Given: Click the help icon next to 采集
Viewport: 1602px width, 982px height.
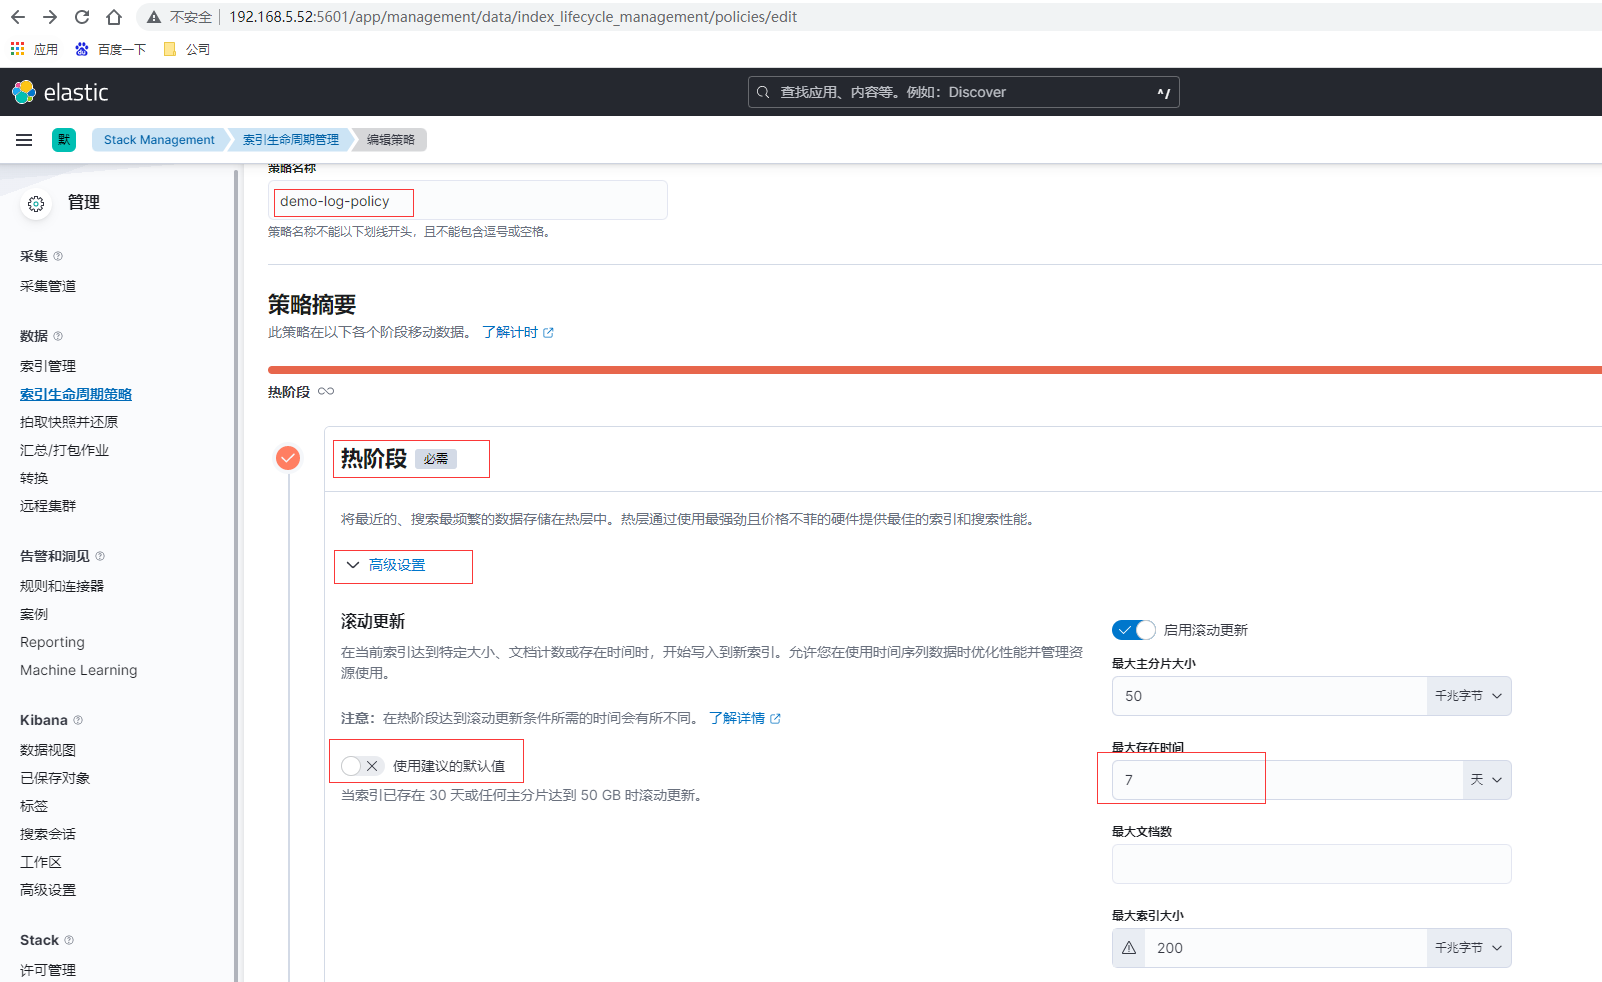Looking at the screenshot, I should click(x=58, y=256).
